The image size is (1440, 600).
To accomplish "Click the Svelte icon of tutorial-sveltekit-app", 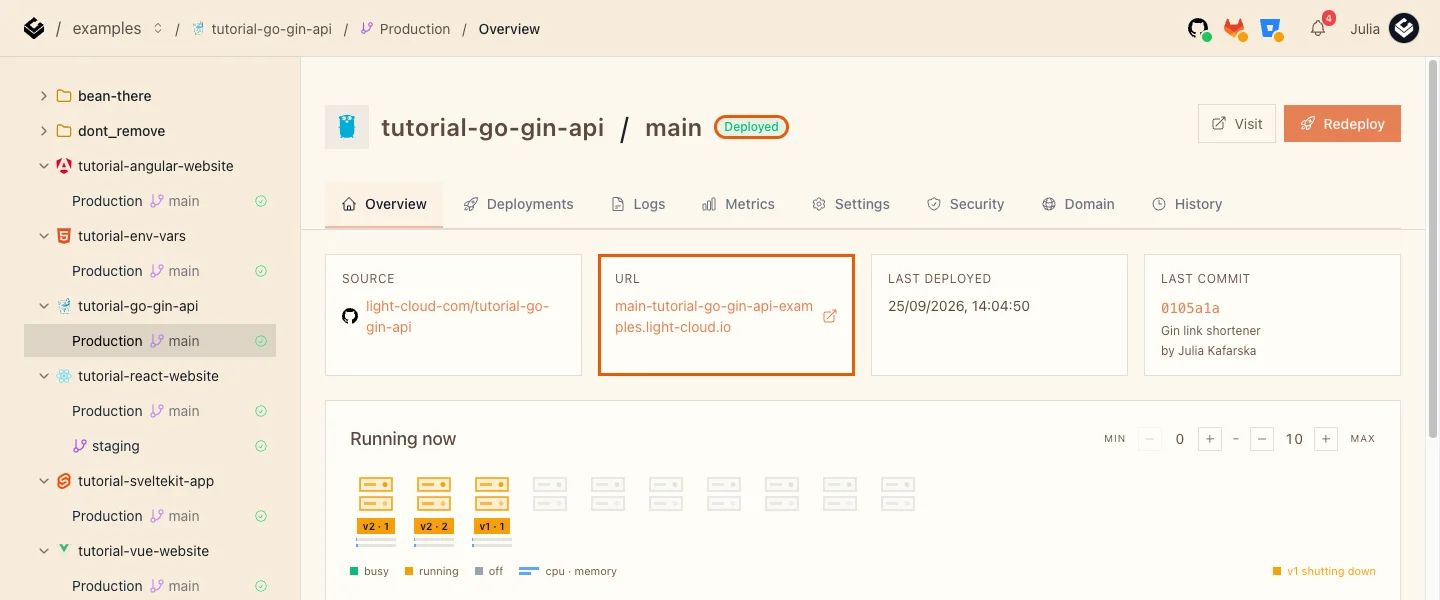I will 64,481.
